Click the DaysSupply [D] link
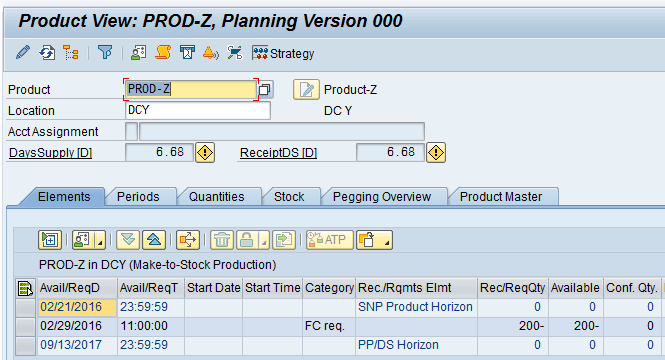This screenshot has width=665, height=360. (x=50, y=153)
